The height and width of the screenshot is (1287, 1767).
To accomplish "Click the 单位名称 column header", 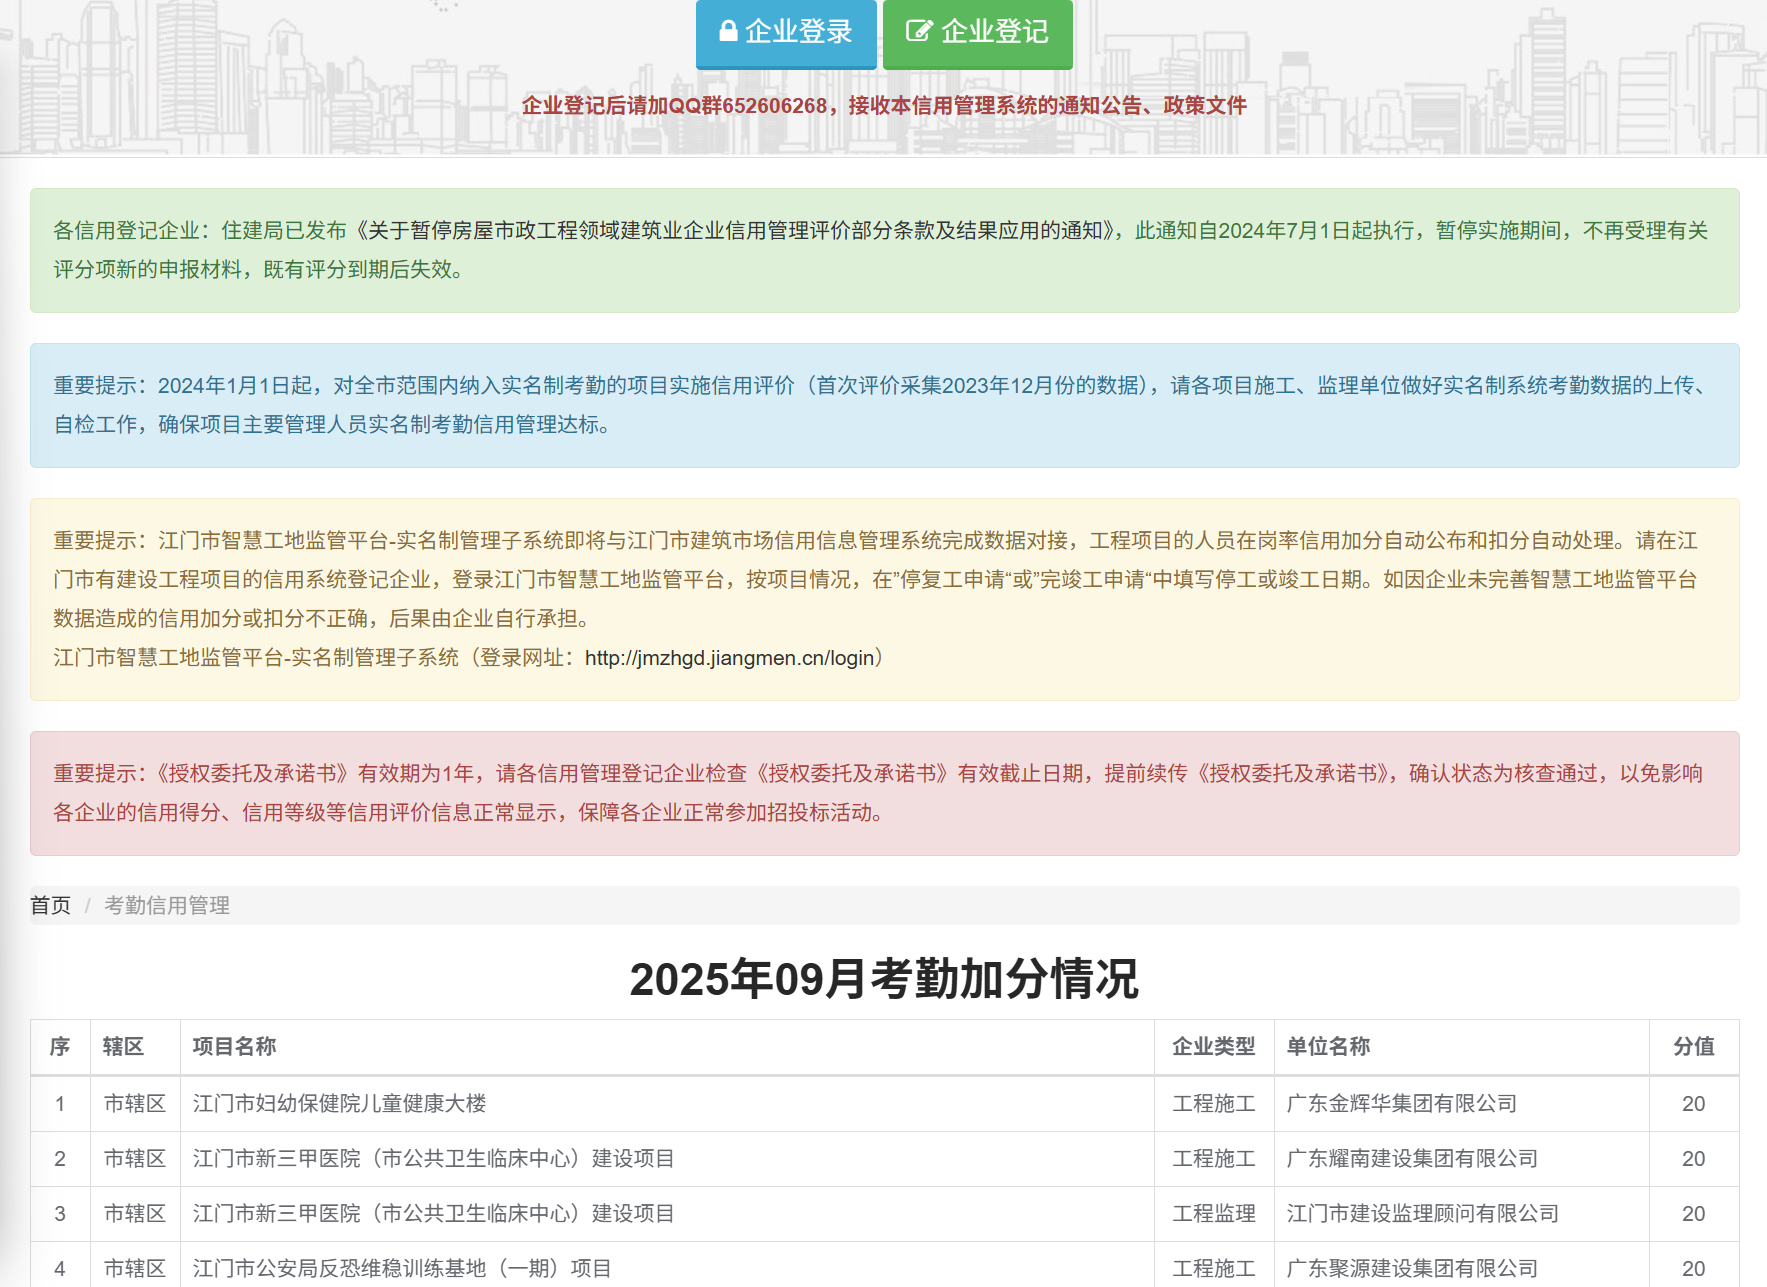I will pyautogui.click(x=1328, y=1046).
